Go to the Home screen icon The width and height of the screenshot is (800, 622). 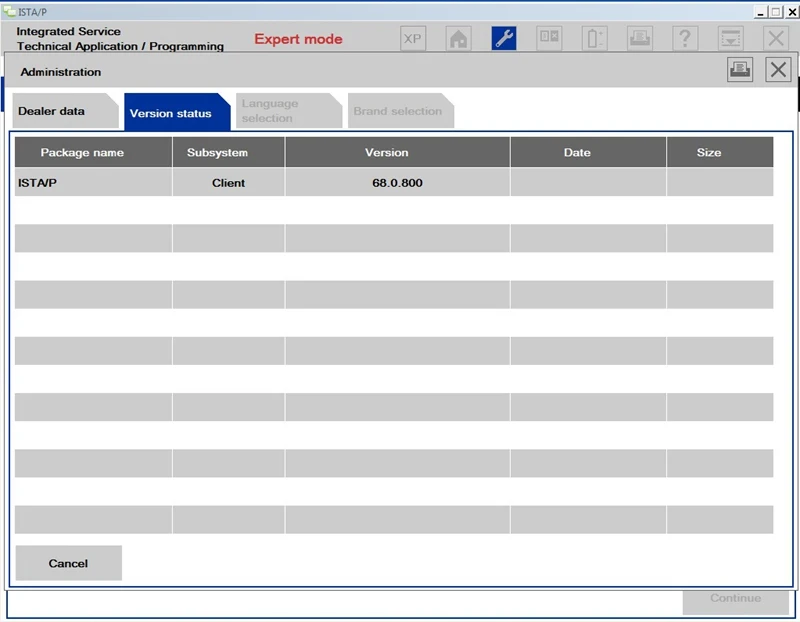pyautogui.click(x=458, y=39)
